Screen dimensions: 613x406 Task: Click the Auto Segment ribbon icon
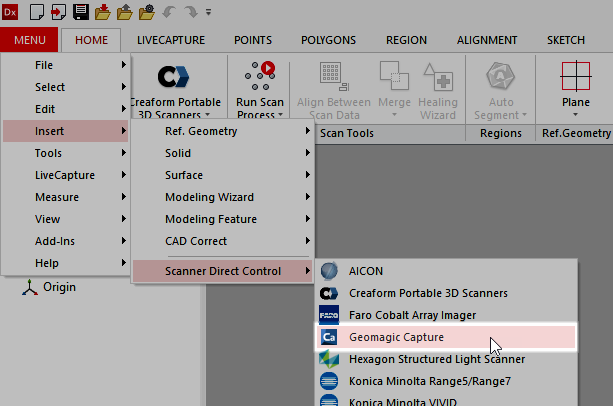click(x=500, y=76)
